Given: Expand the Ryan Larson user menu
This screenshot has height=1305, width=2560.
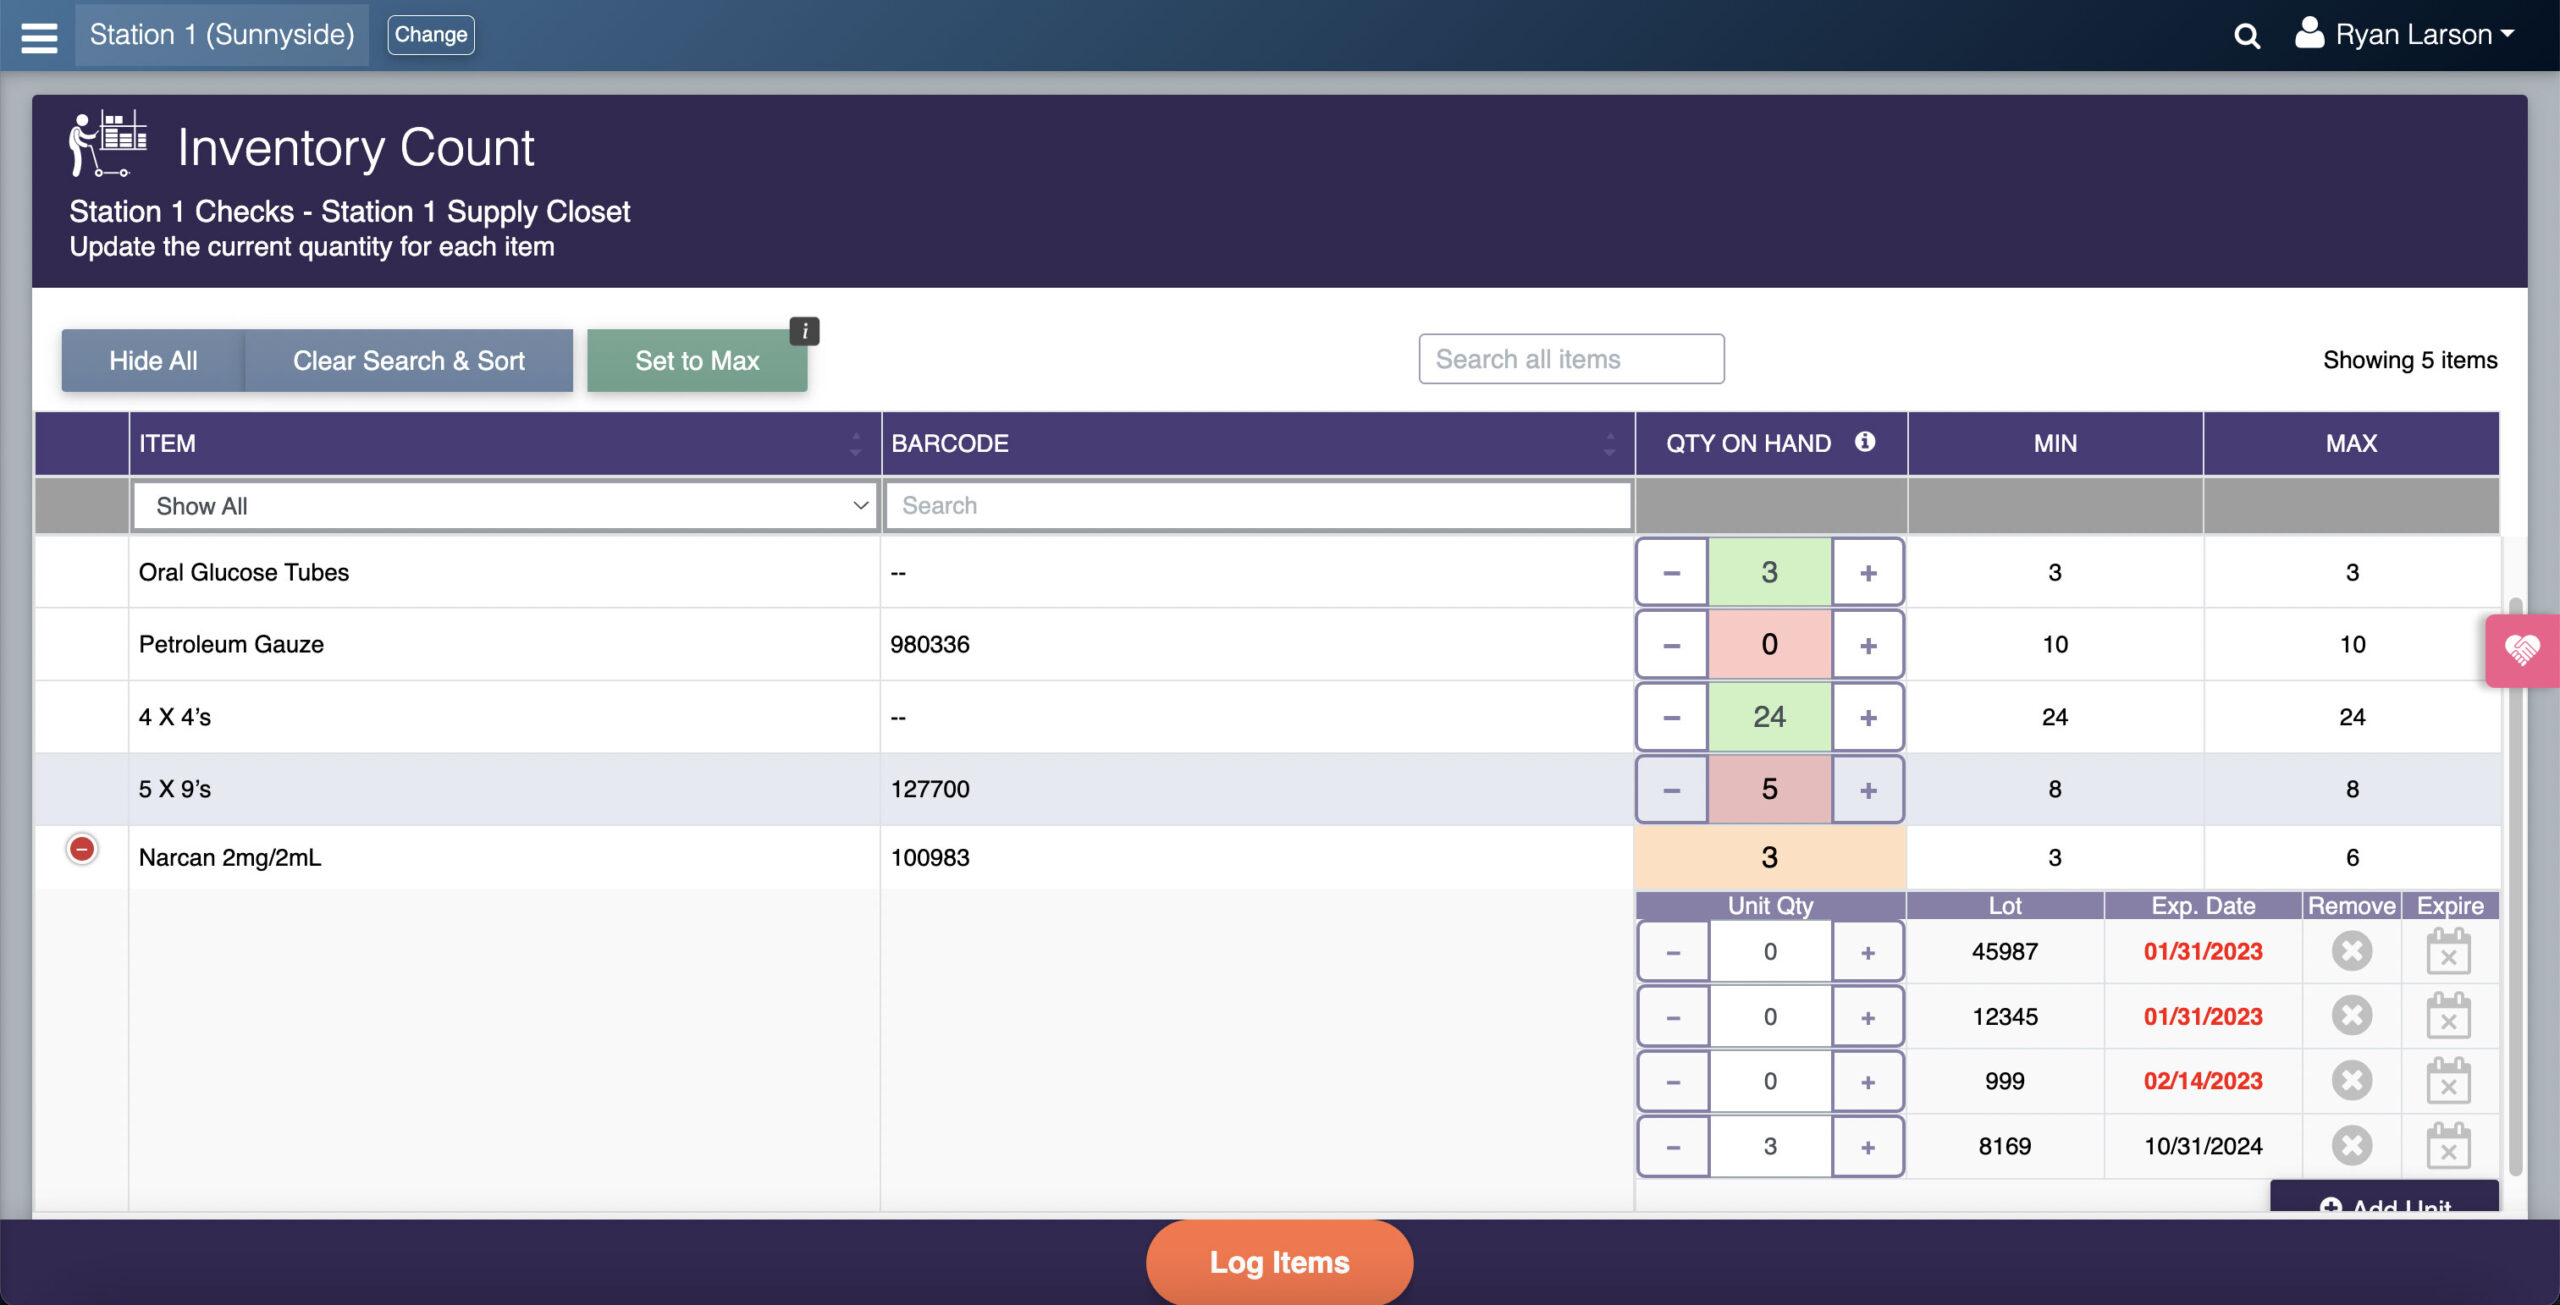Looking at the screenshot, I should 2413,35.
